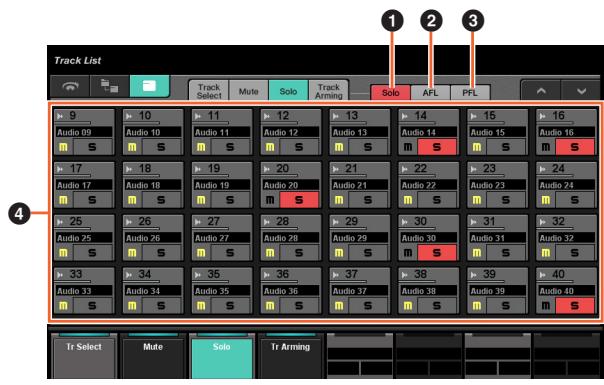The width and height of the screenshot is (604, 385).
Task: Unsolo track Audio 16
Action: pyautogui.click(x=575, y=147)
